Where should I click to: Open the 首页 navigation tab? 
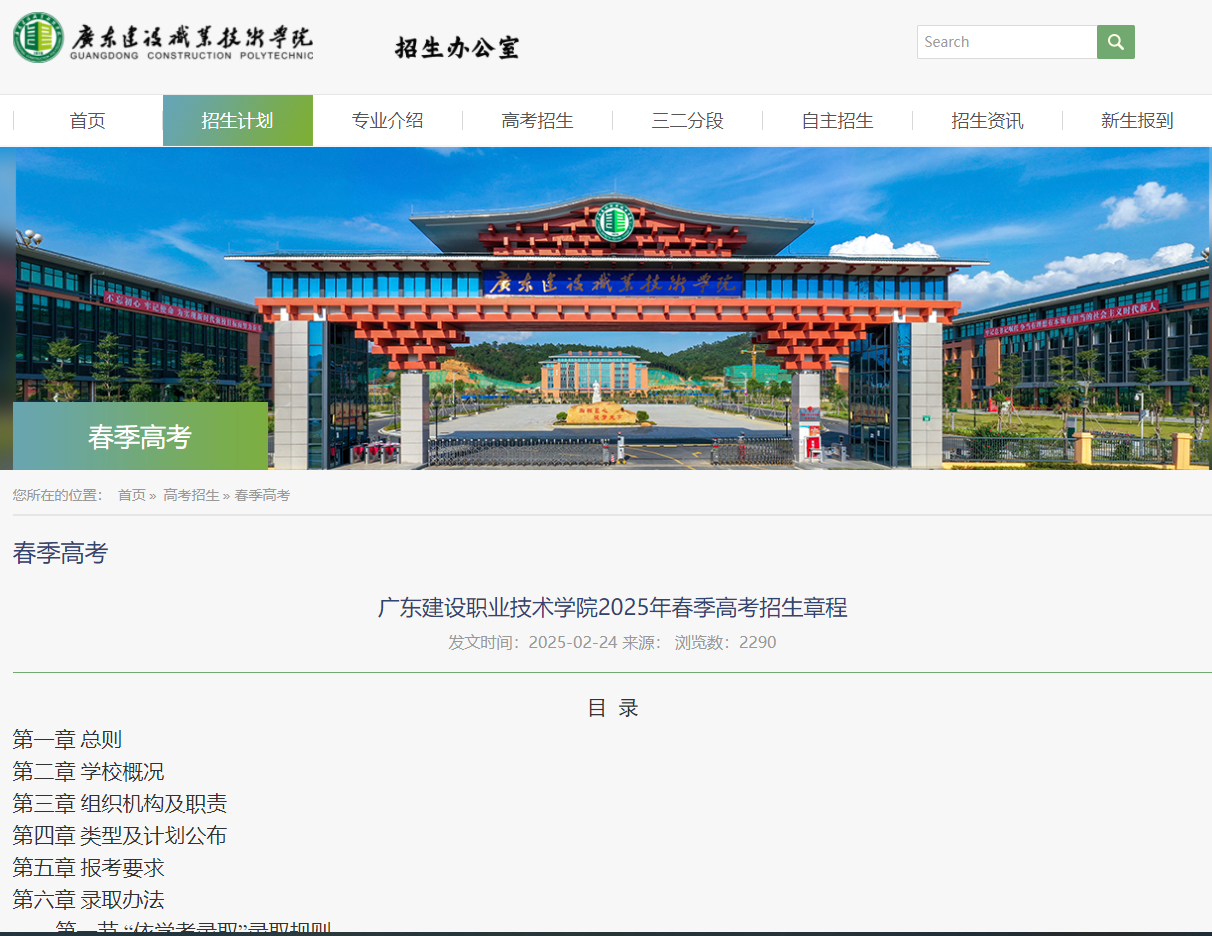tap(86, 120)
